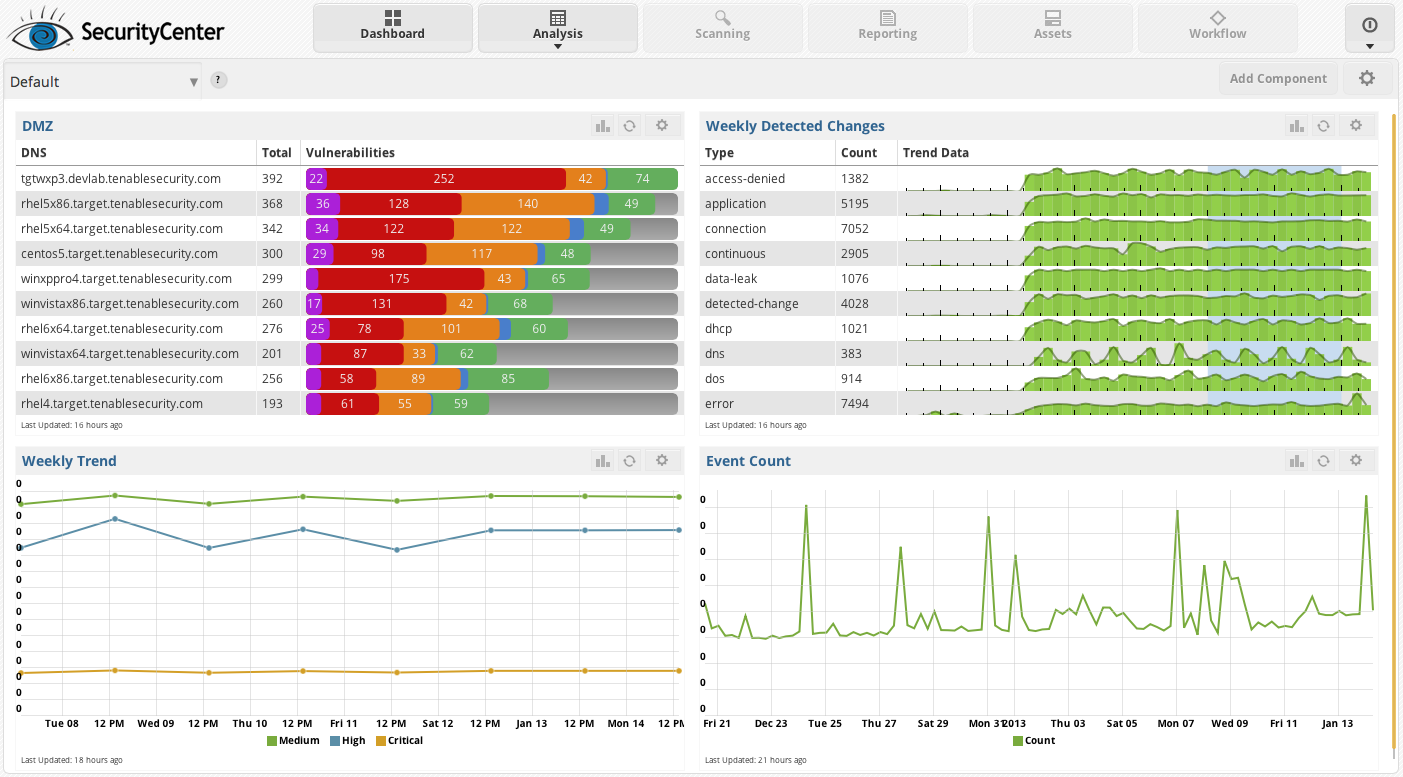The image size is (1403, 777).
Task: Open the Analysis menu tab
Action: [558, 28]
